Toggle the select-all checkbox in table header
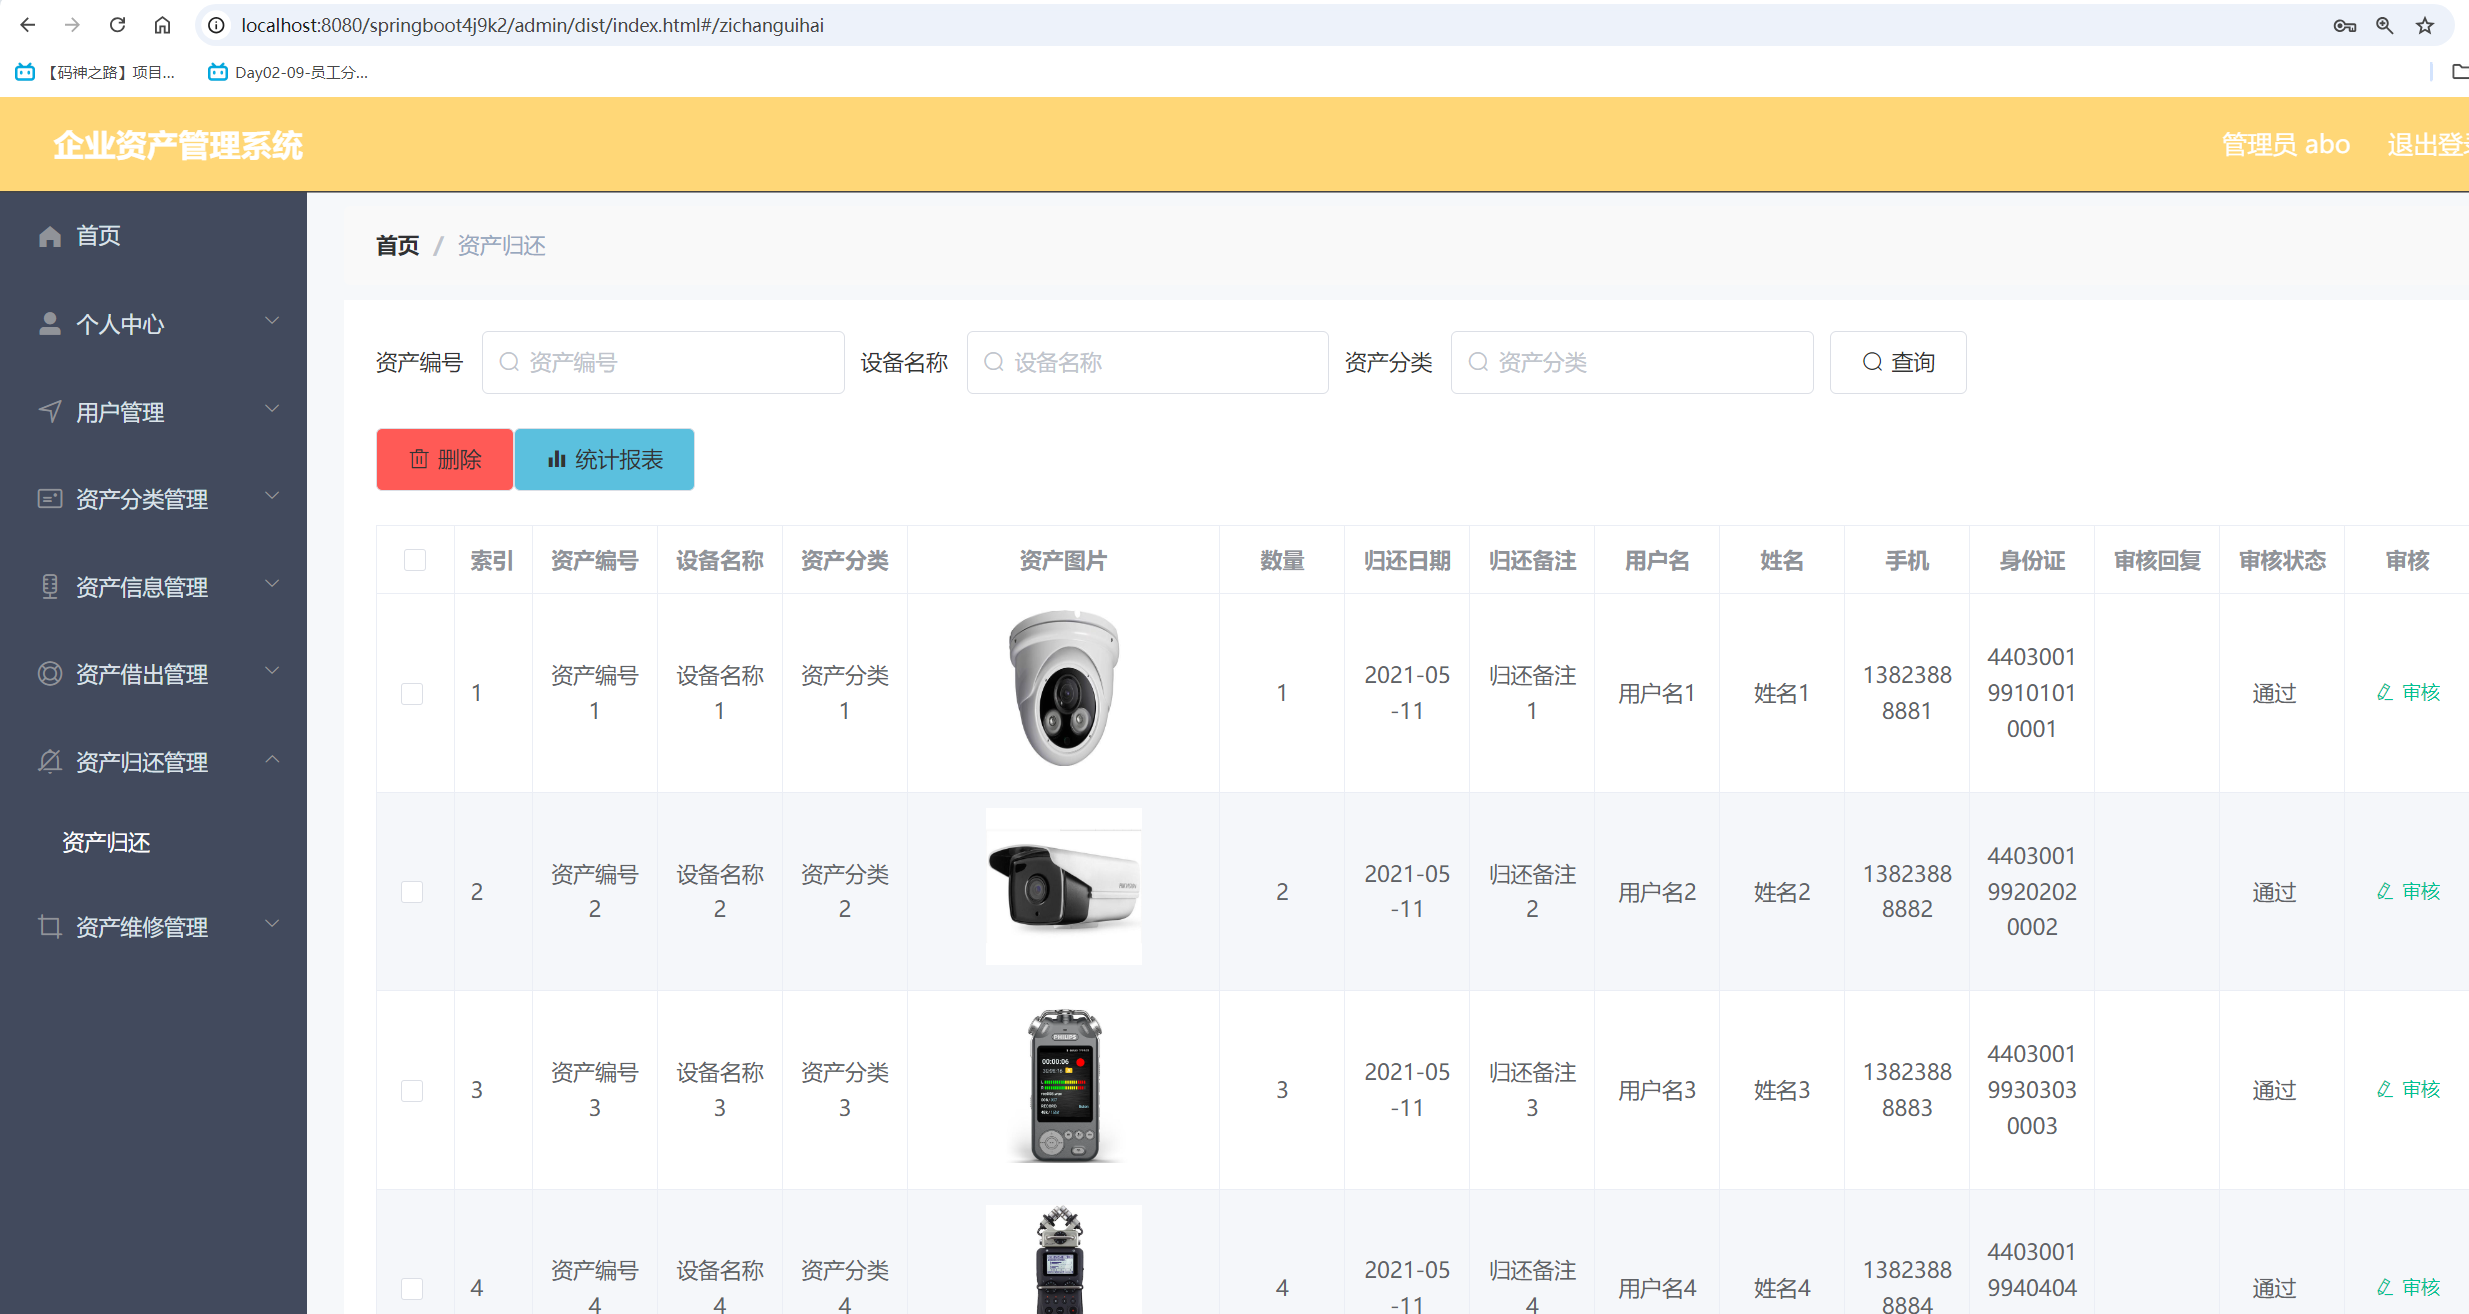The height and width of the screenshot is (1314, 2469). (x=414, y=560)
